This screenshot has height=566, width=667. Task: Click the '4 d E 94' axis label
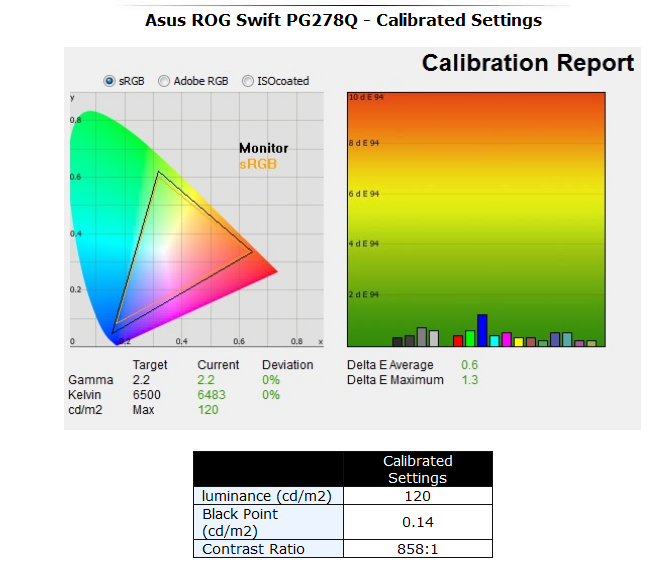point(364,244)
